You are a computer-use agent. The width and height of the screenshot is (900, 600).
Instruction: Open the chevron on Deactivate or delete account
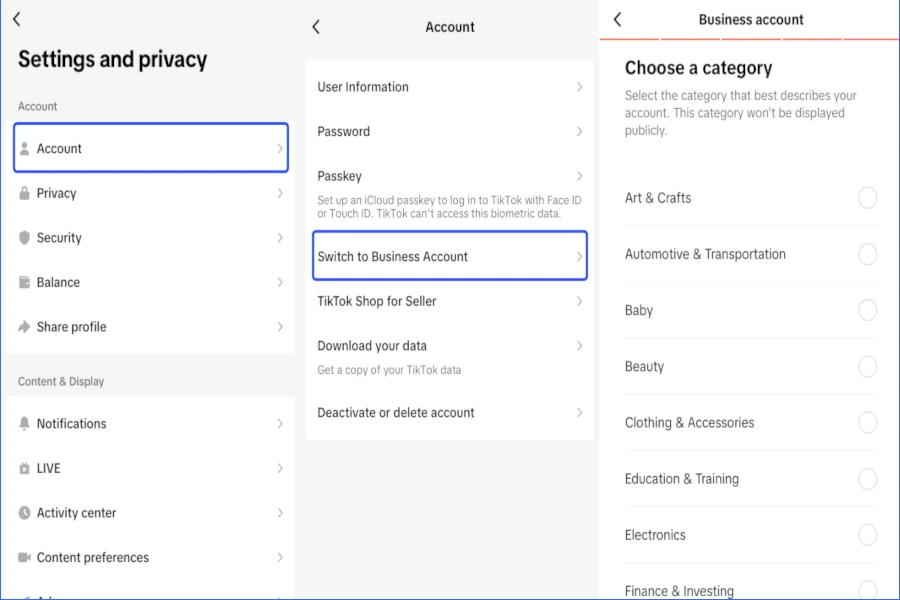(x=580, y=413)
